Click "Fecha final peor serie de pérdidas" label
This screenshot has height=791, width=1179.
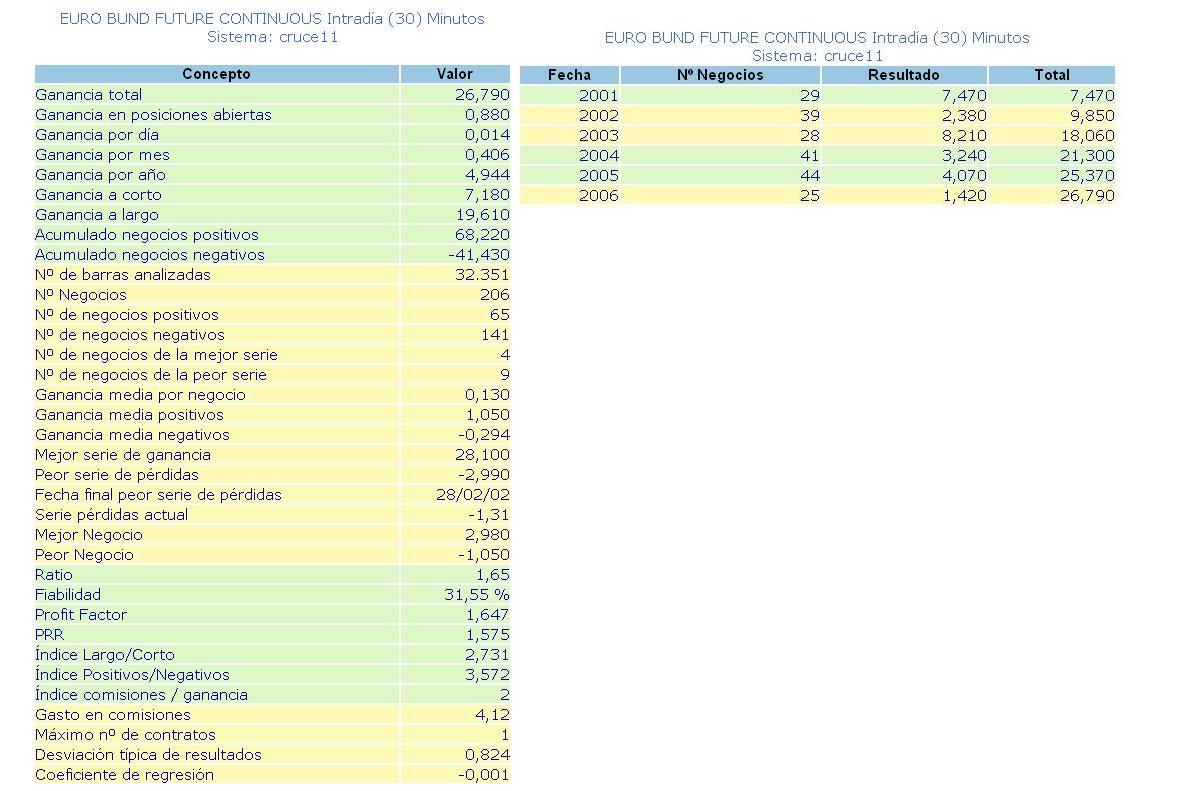(x=158, y=494)
